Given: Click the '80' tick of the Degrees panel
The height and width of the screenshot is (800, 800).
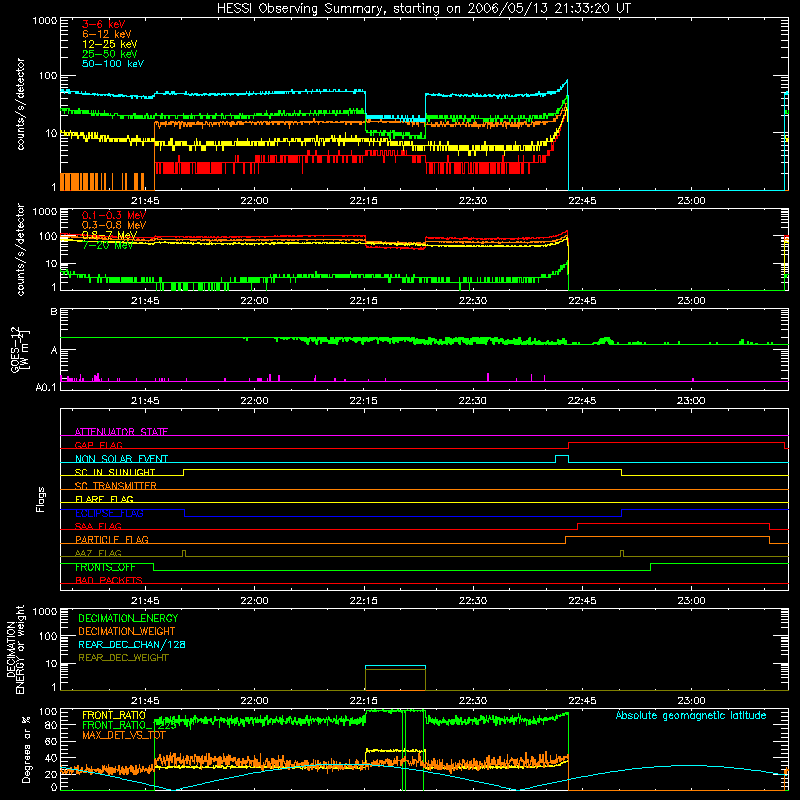Looking at the screenshot, I should [52, 725].
